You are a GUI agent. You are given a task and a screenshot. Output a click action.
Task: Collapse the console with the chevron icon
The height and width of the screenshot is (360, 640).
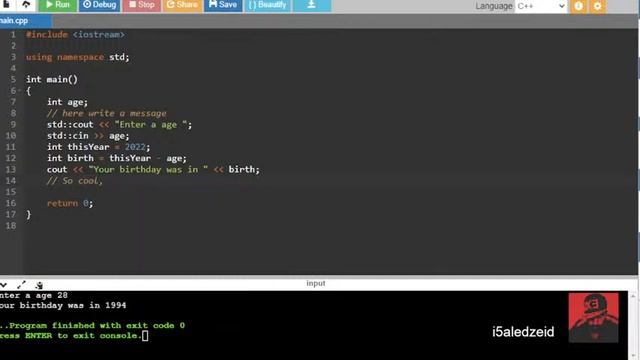point(3,284)
